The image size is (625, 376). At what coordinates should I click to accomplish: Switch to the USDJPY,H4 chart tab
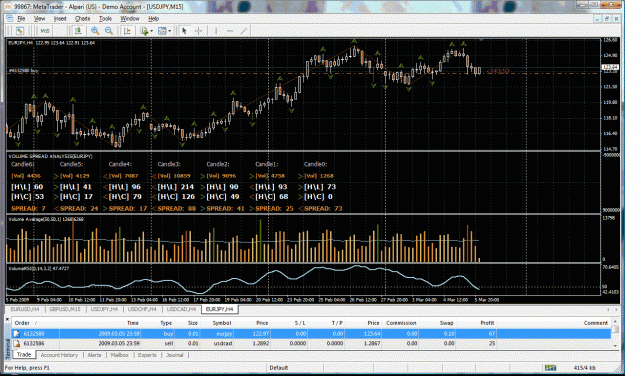click(x=104, y=309)
